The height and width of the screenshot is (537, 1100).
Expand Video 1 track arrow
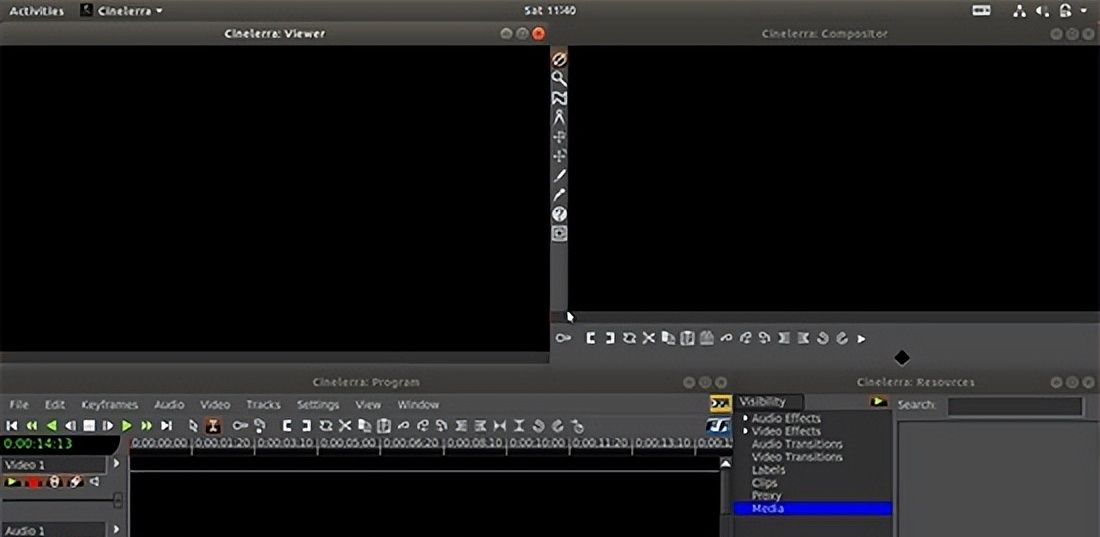(116, 463)
